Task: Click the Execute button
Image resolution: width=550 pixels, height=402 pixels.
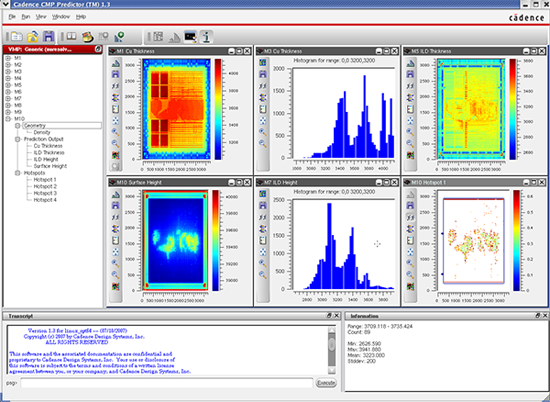Action: coord(326,383)
